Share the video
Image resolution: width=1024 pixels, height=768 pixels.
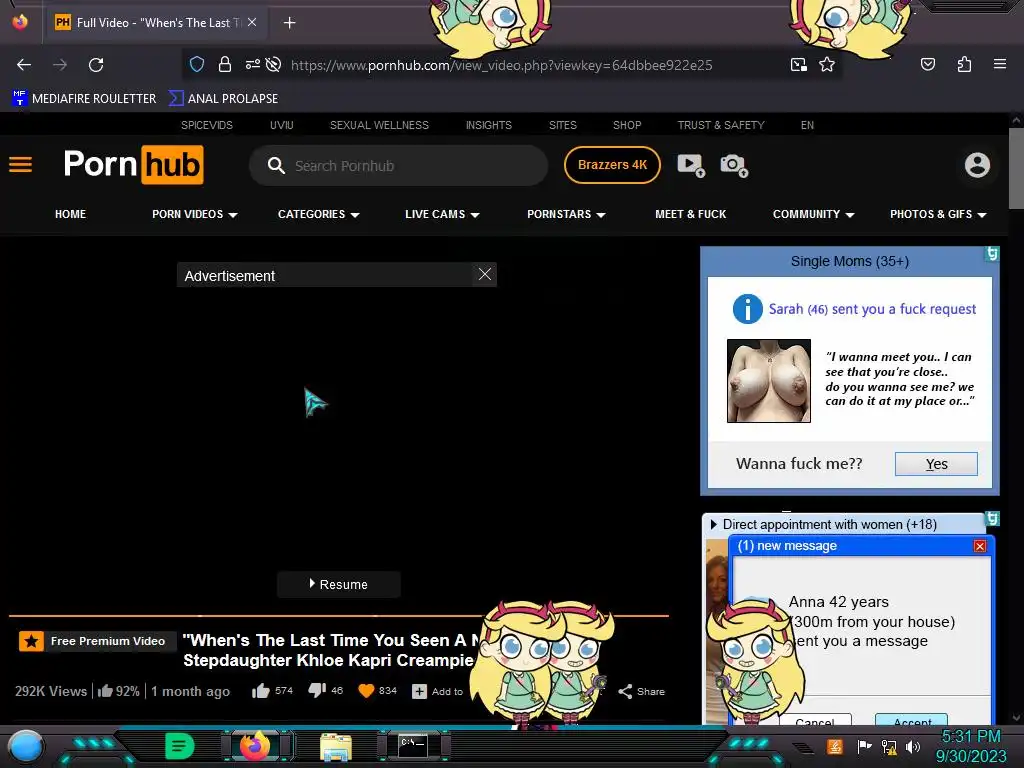pos(641,691)
